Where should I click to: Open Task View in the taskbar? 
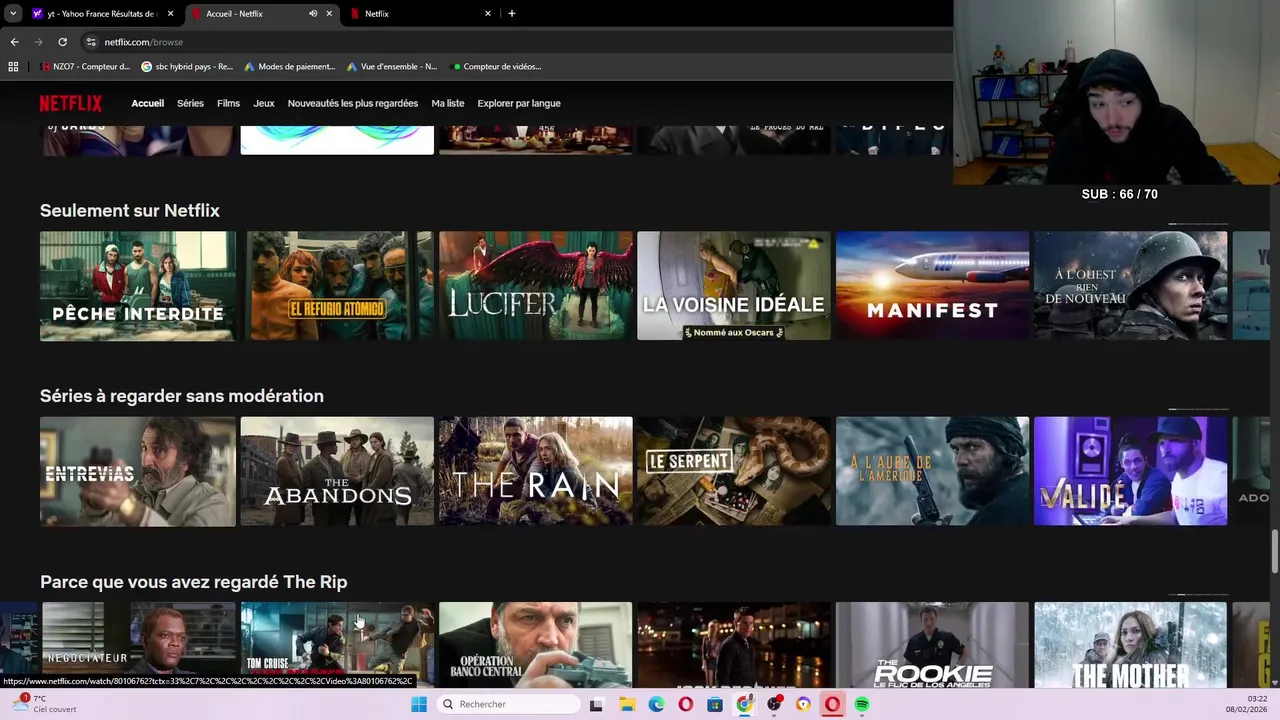596,704
